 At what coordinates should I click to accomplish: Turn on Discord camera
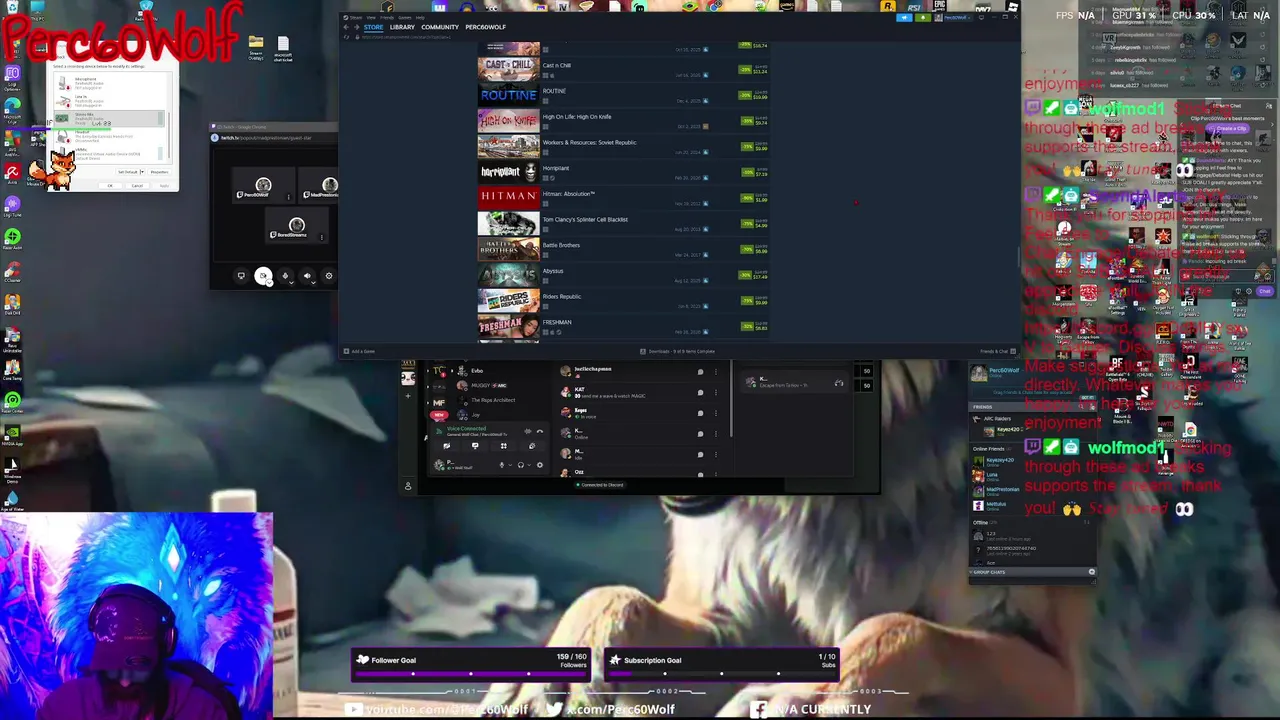pos(447,446)
